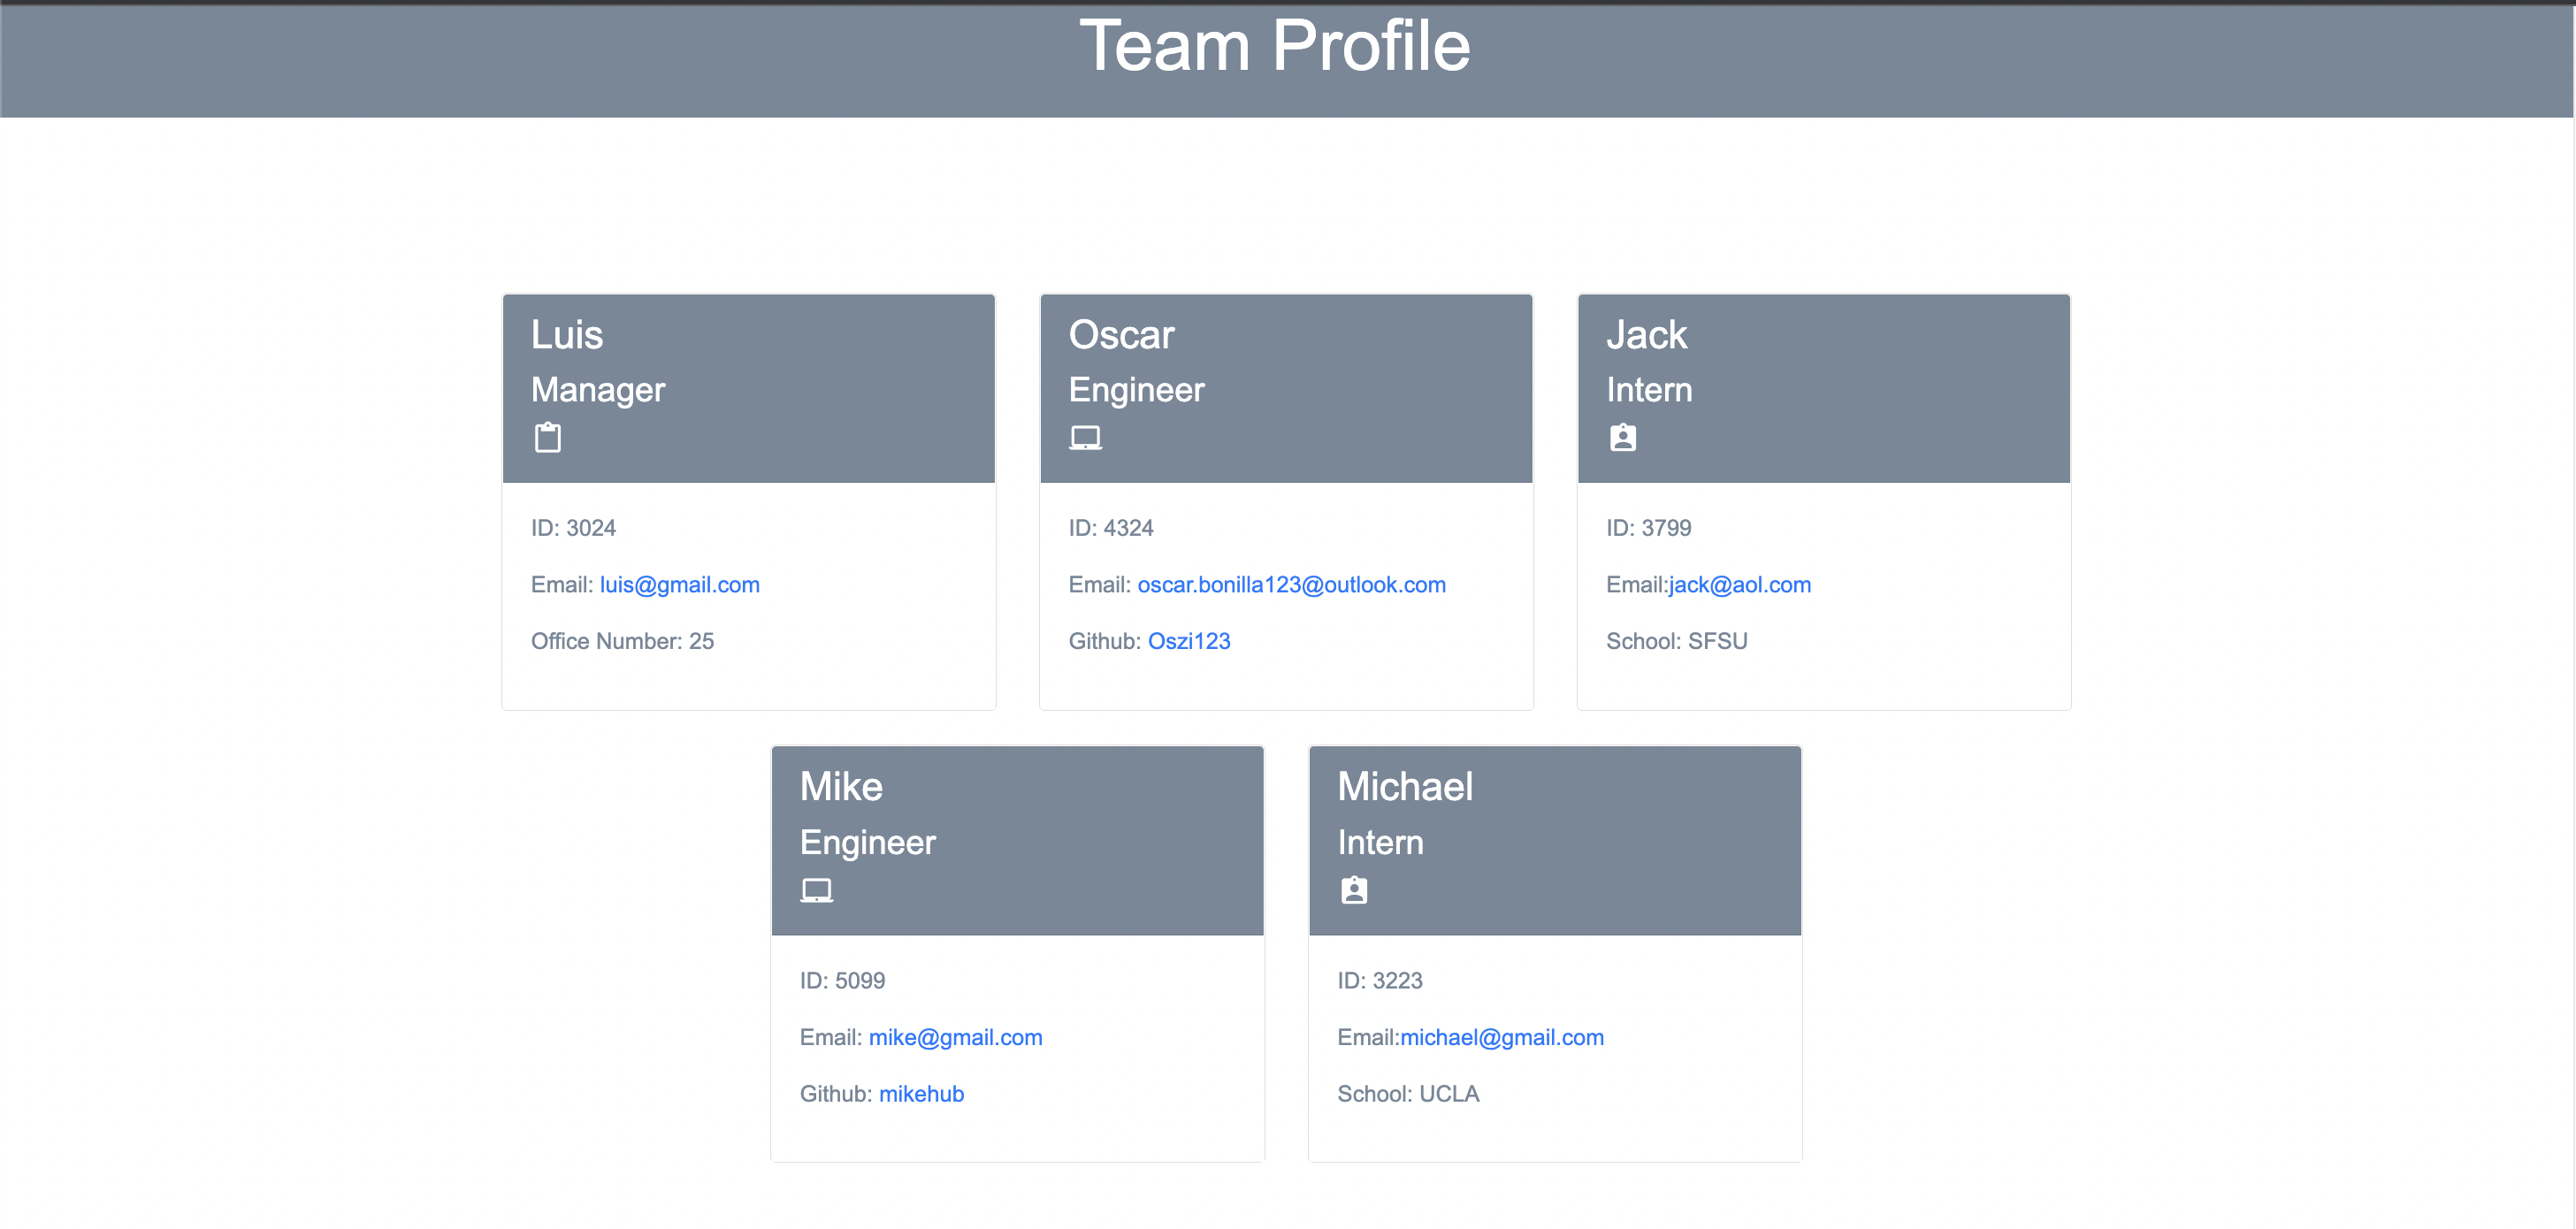Open mike@gmail.com email link
This screenshot has height=1229, width=2576.
click(x=955, y=1037)
